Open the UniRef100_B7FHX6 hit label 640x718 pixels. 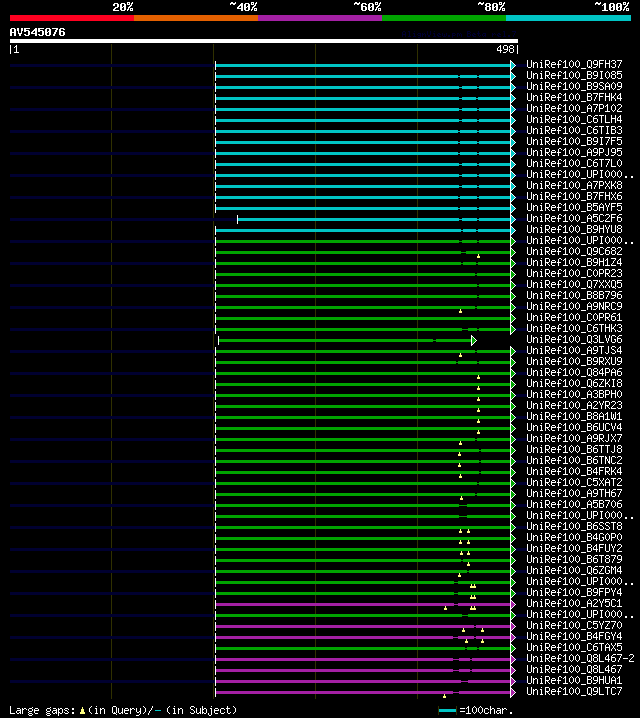[x=574, y=196]
